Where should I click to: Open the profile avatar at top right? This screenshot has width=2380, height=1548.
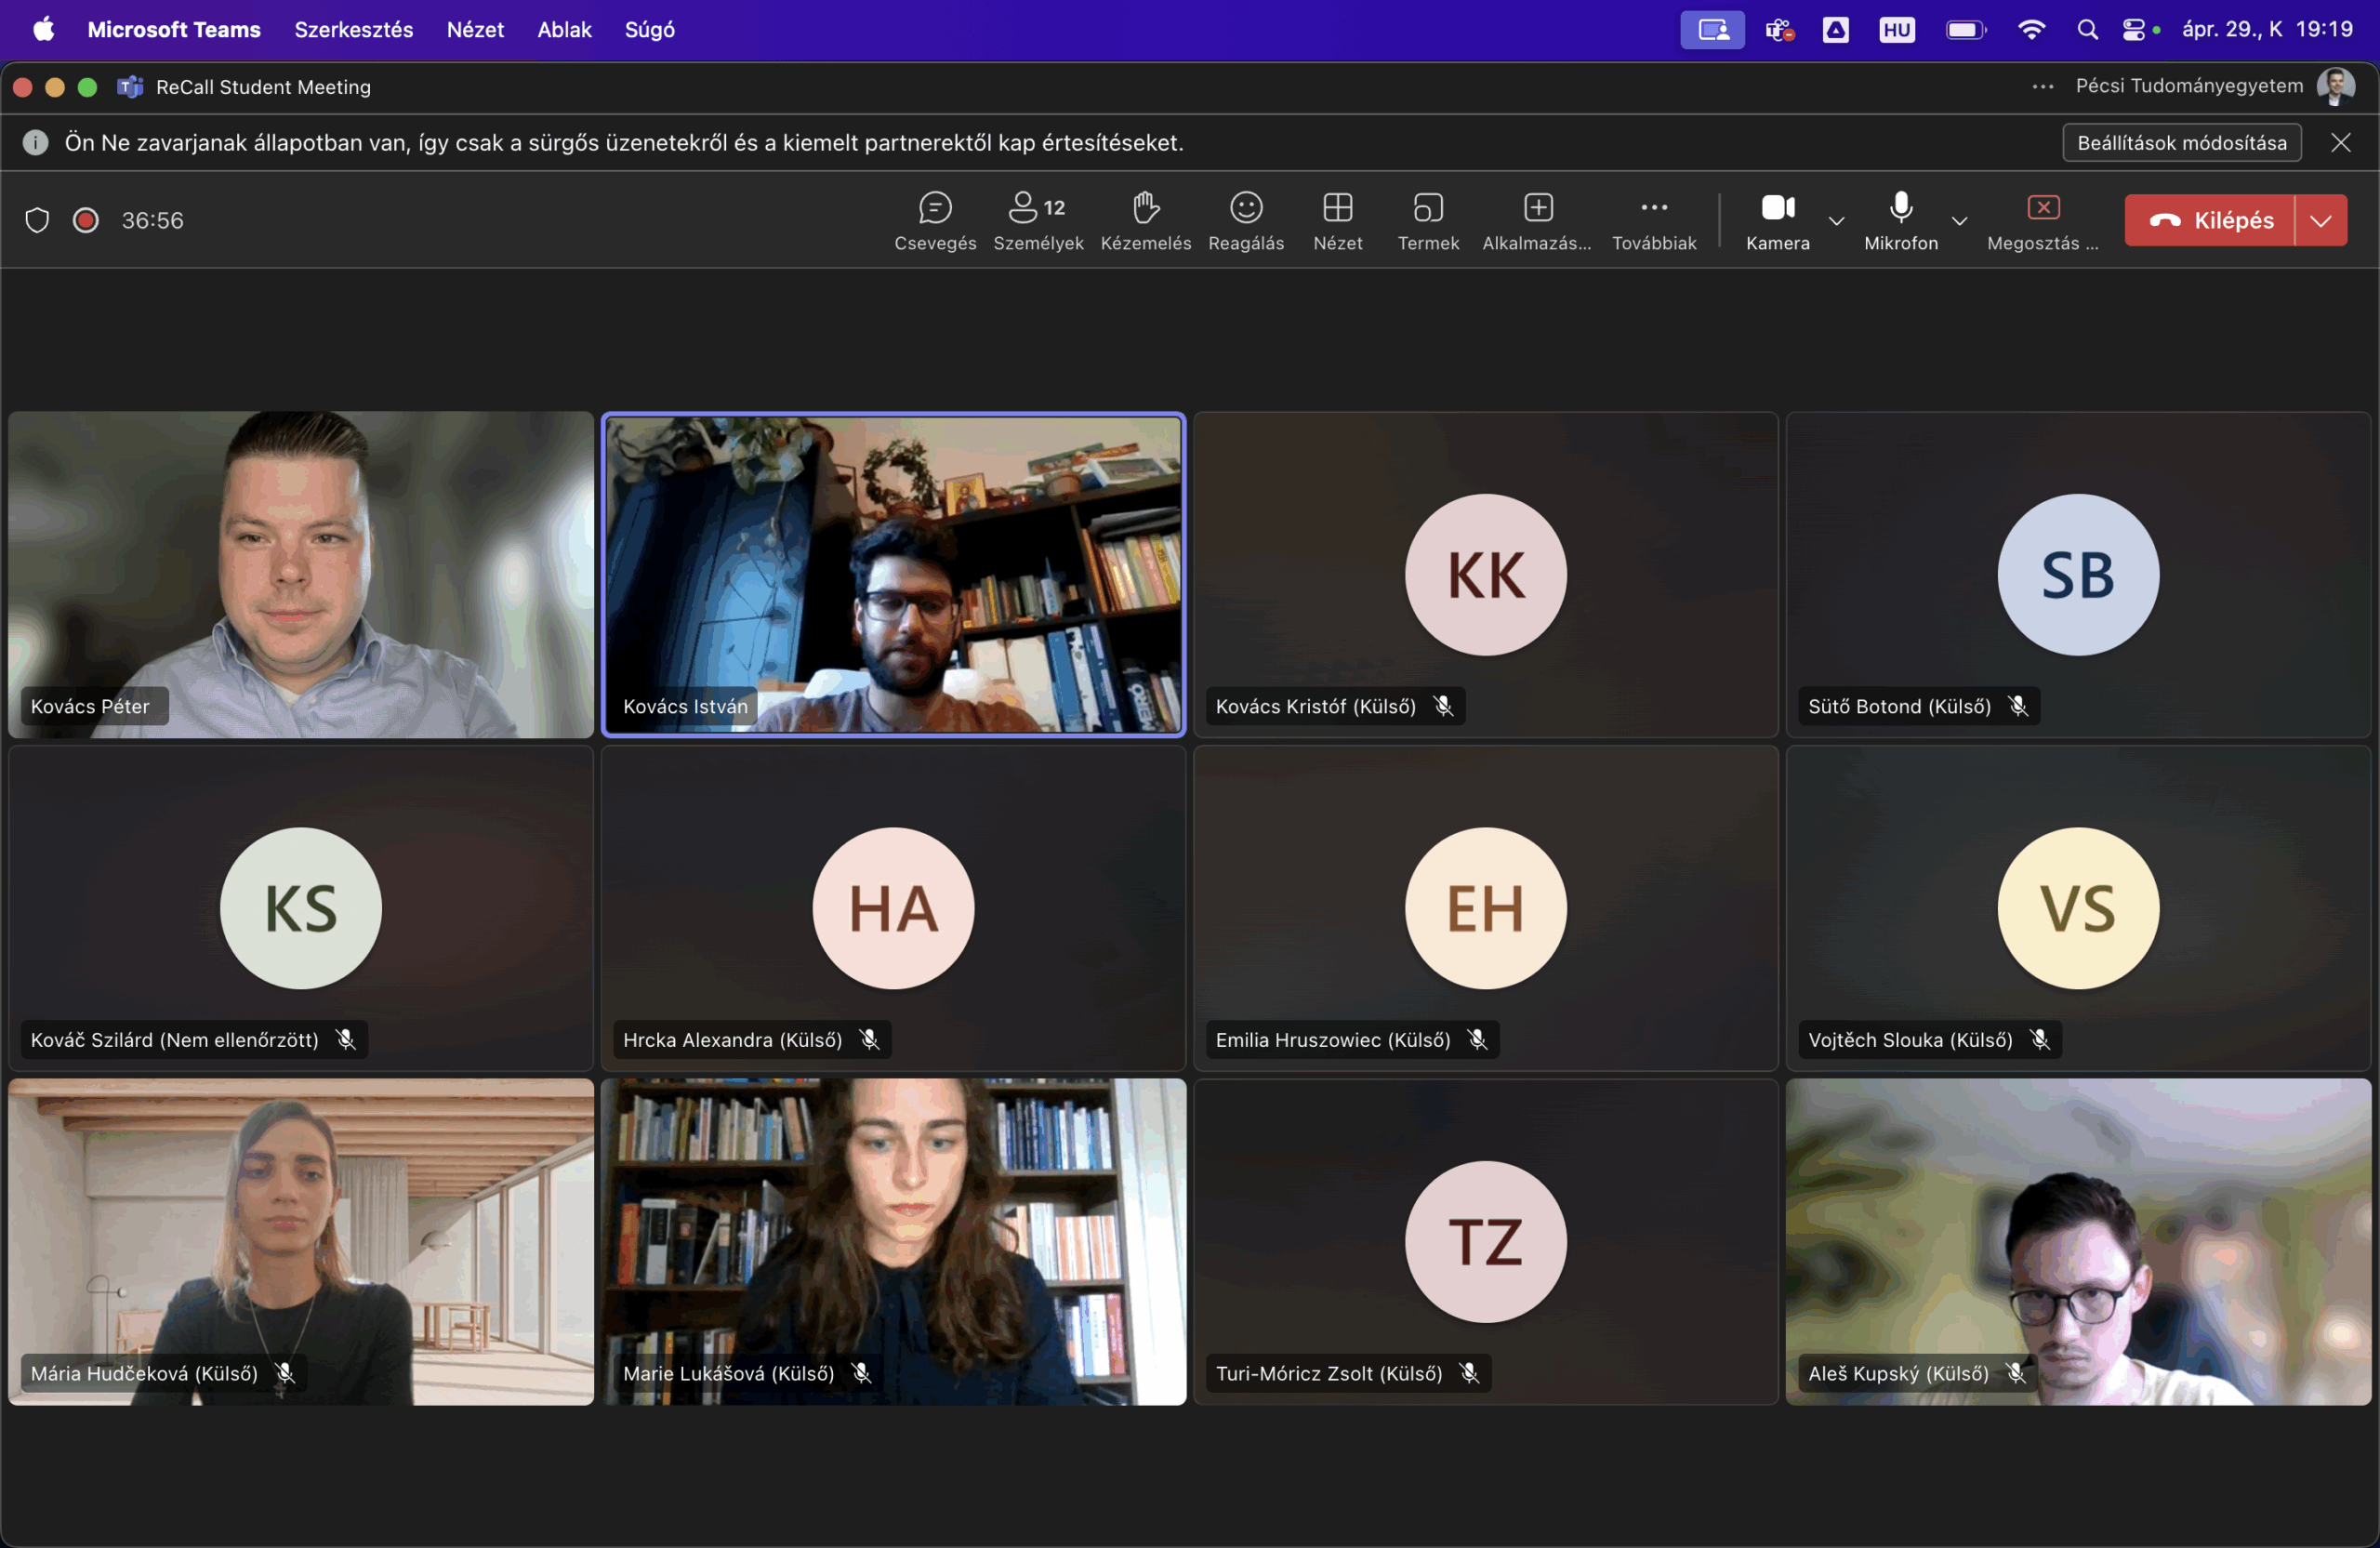point(2336,87)
